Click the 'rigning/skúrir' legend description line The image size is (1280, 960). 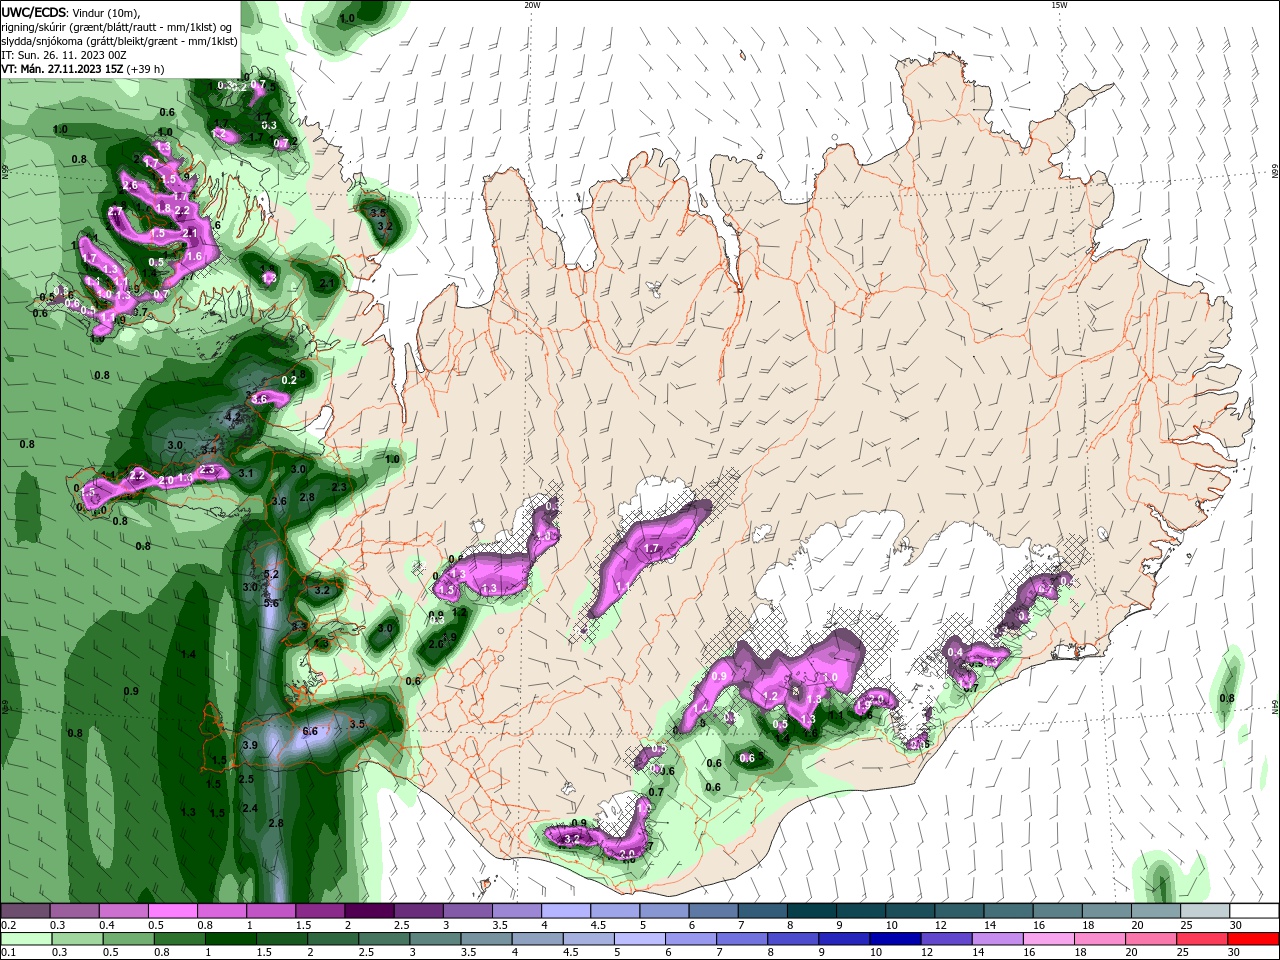coord(116,27)
